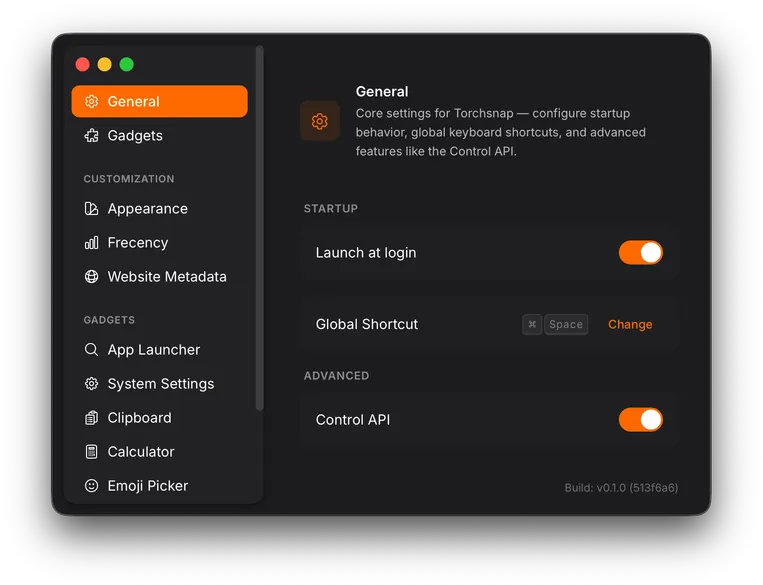Disable the Launch at login toggle

click(641, 253)
